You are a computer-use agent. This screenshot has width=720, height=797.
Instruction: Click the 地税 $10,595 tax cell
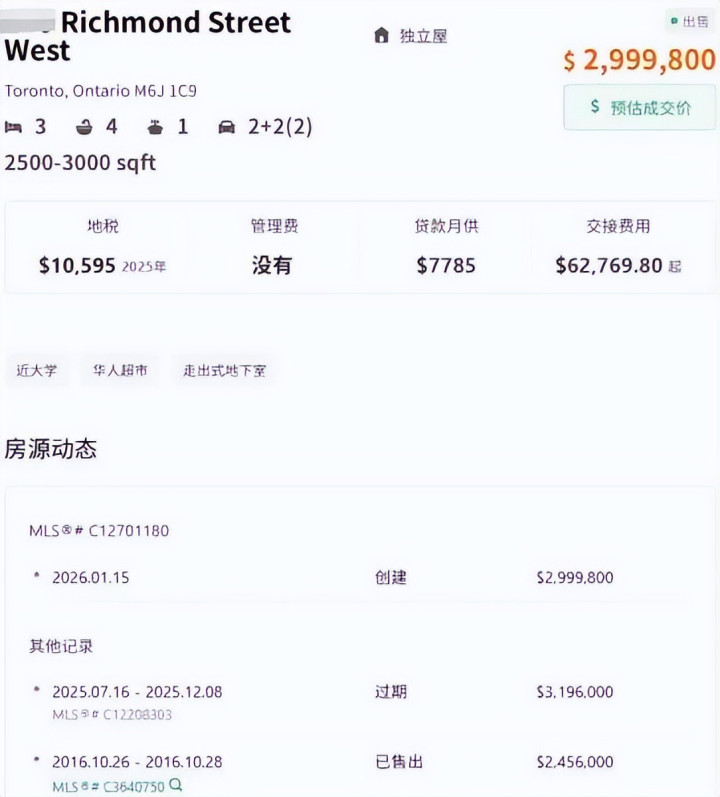click(102, 247)
